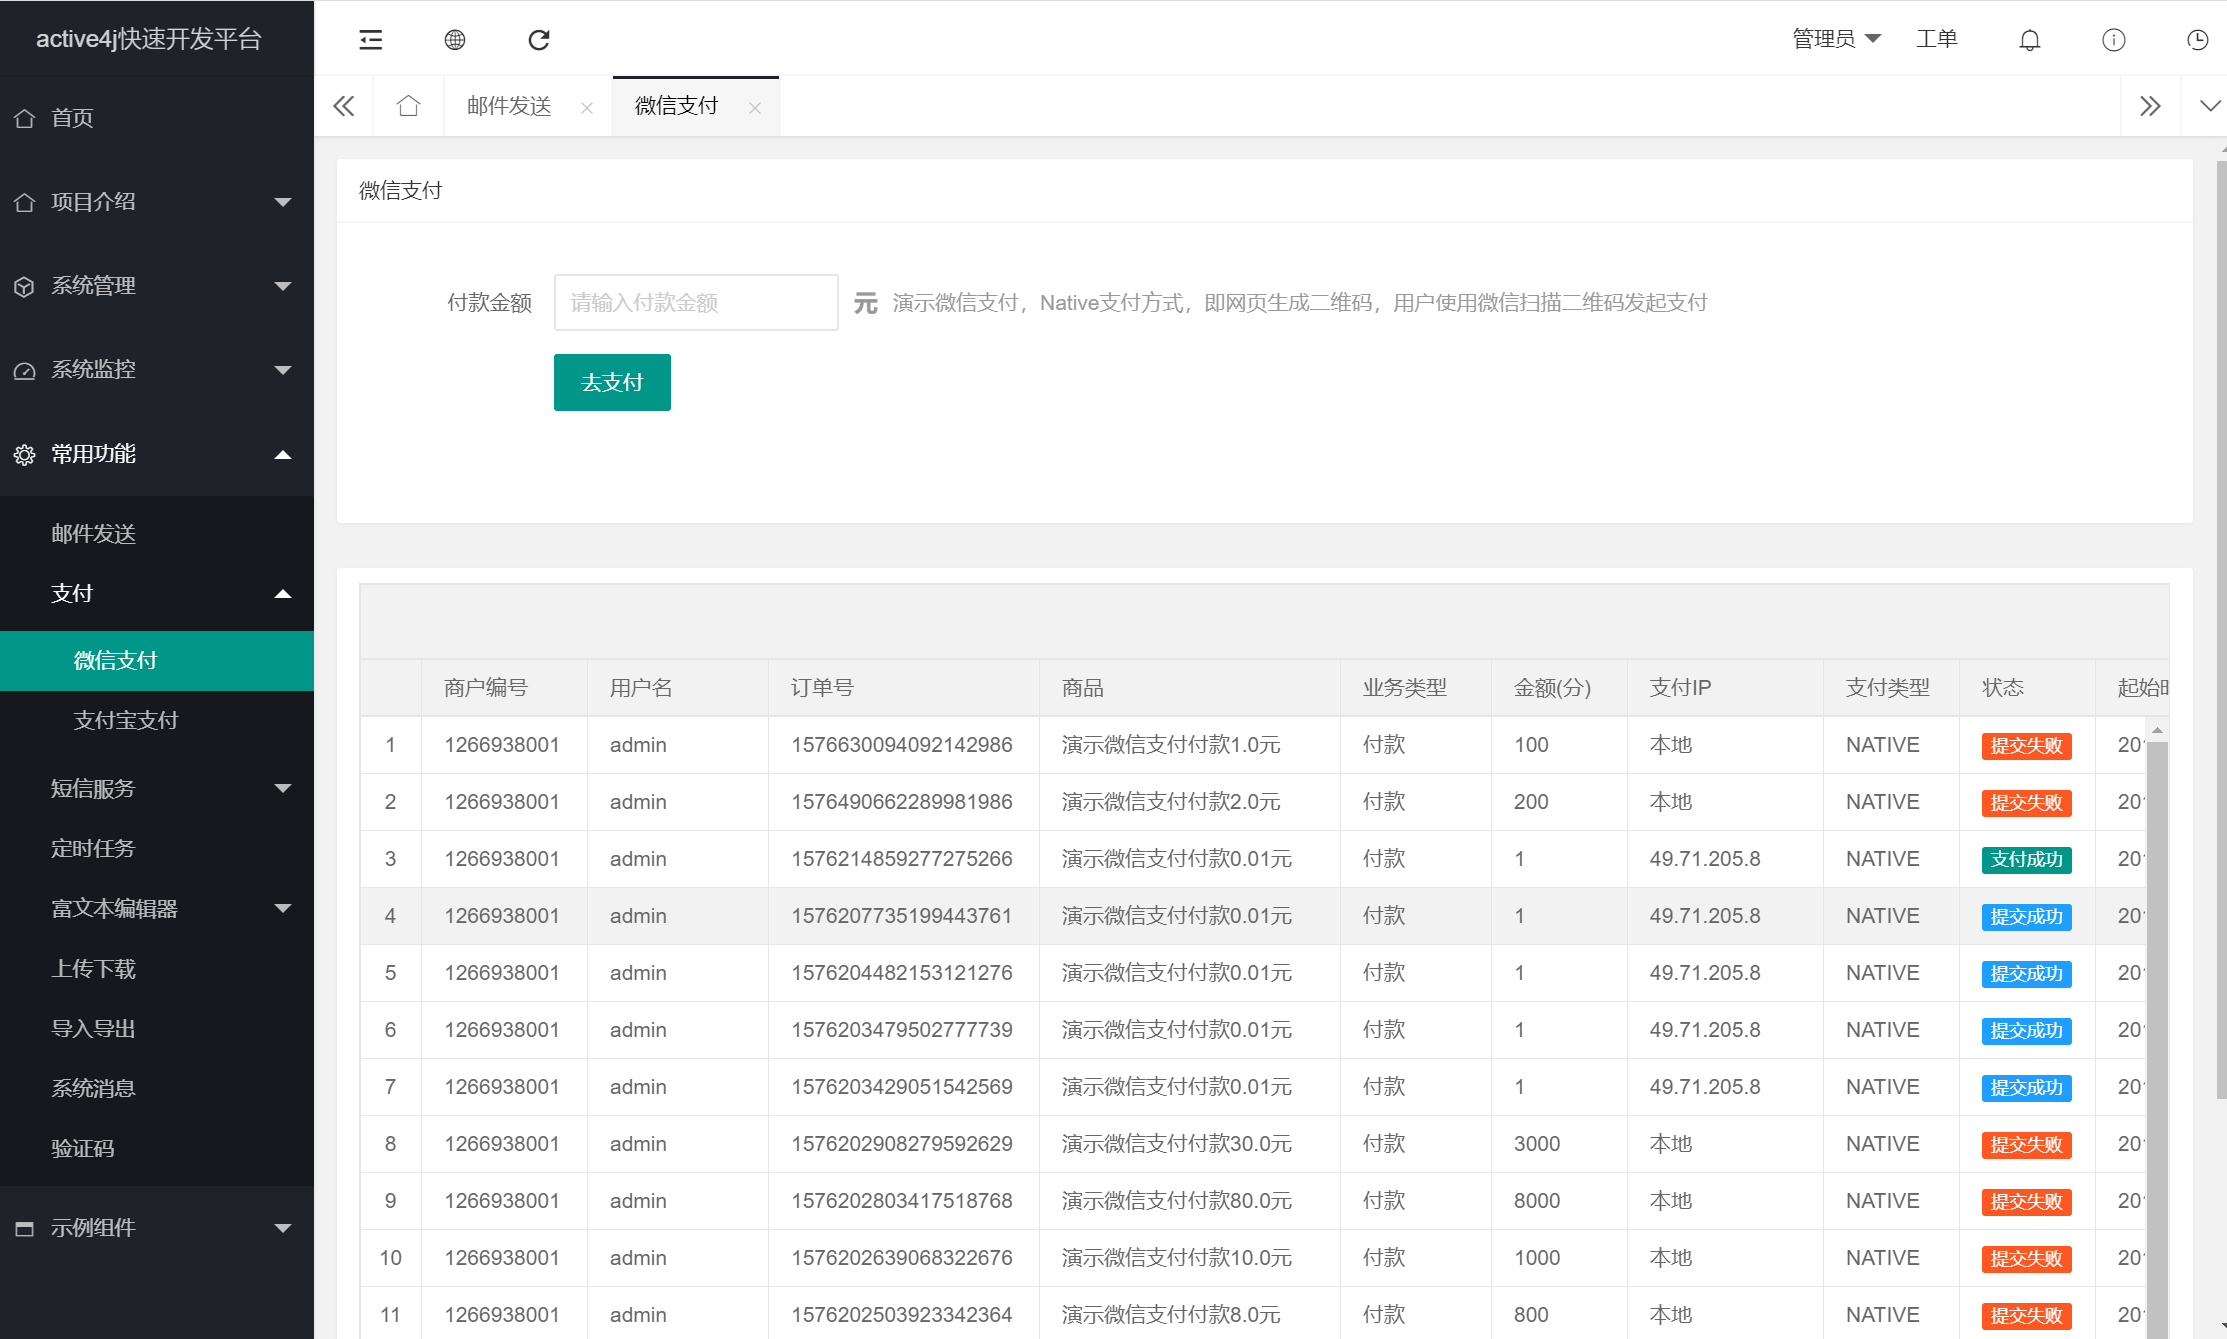The image size is (2227, 1339).
Task: Open the 工单 link in header
Action: point(1936,39)
